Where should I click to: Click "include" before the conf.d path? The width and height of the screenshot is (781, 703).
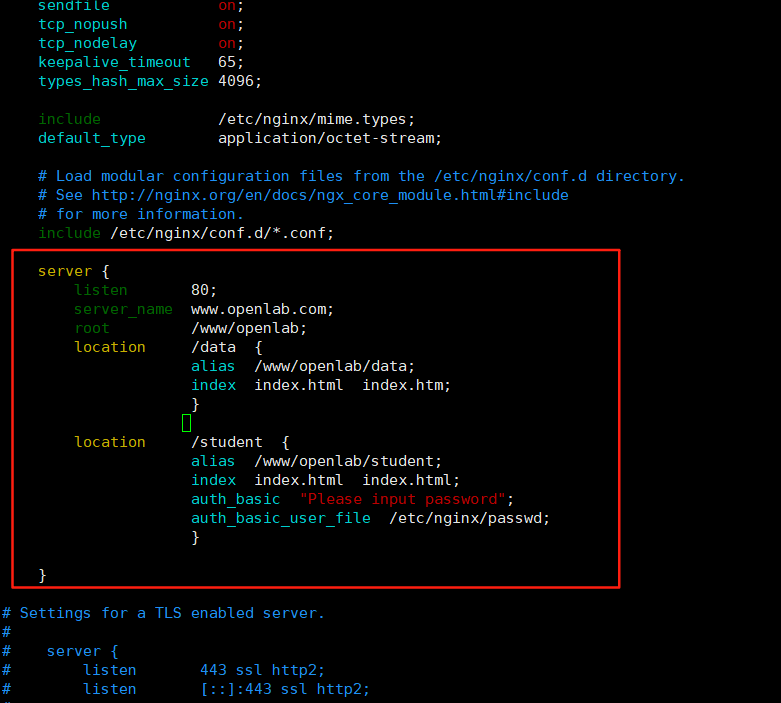69,233
